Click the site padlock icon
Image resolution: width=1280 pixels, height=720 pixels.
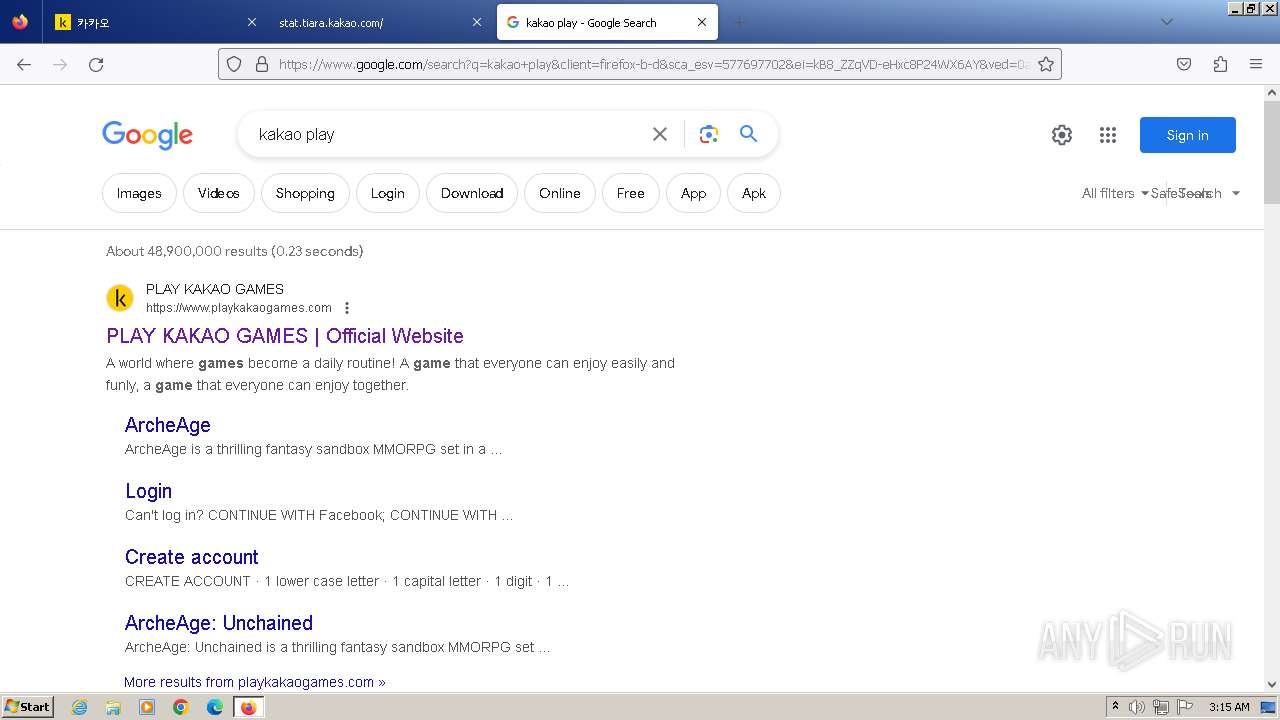[262, 64]
